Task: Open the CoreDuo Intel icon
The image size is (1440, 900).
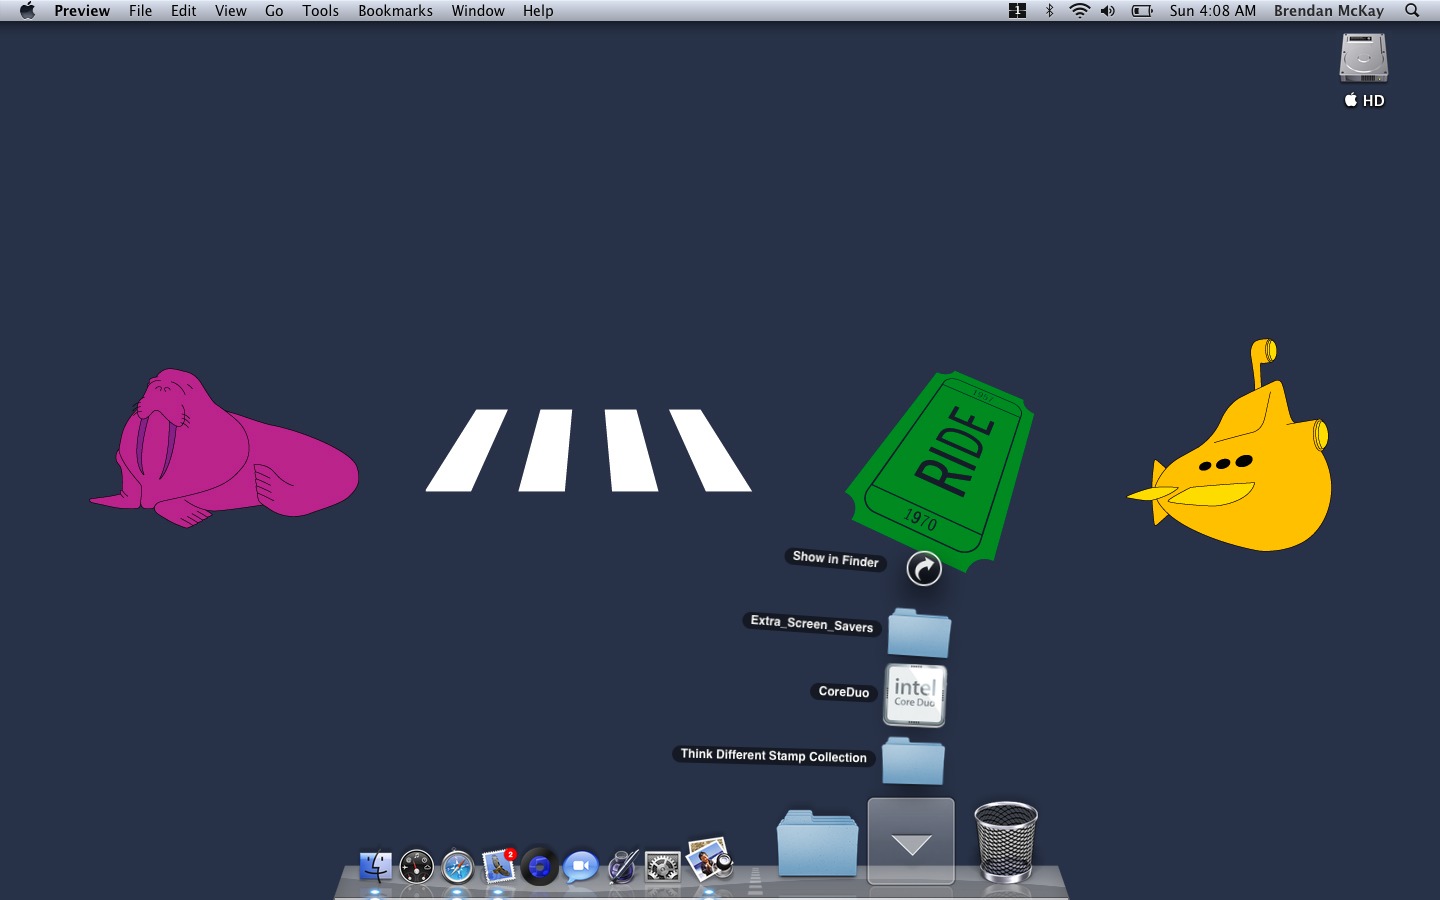Action: point(915,695)
